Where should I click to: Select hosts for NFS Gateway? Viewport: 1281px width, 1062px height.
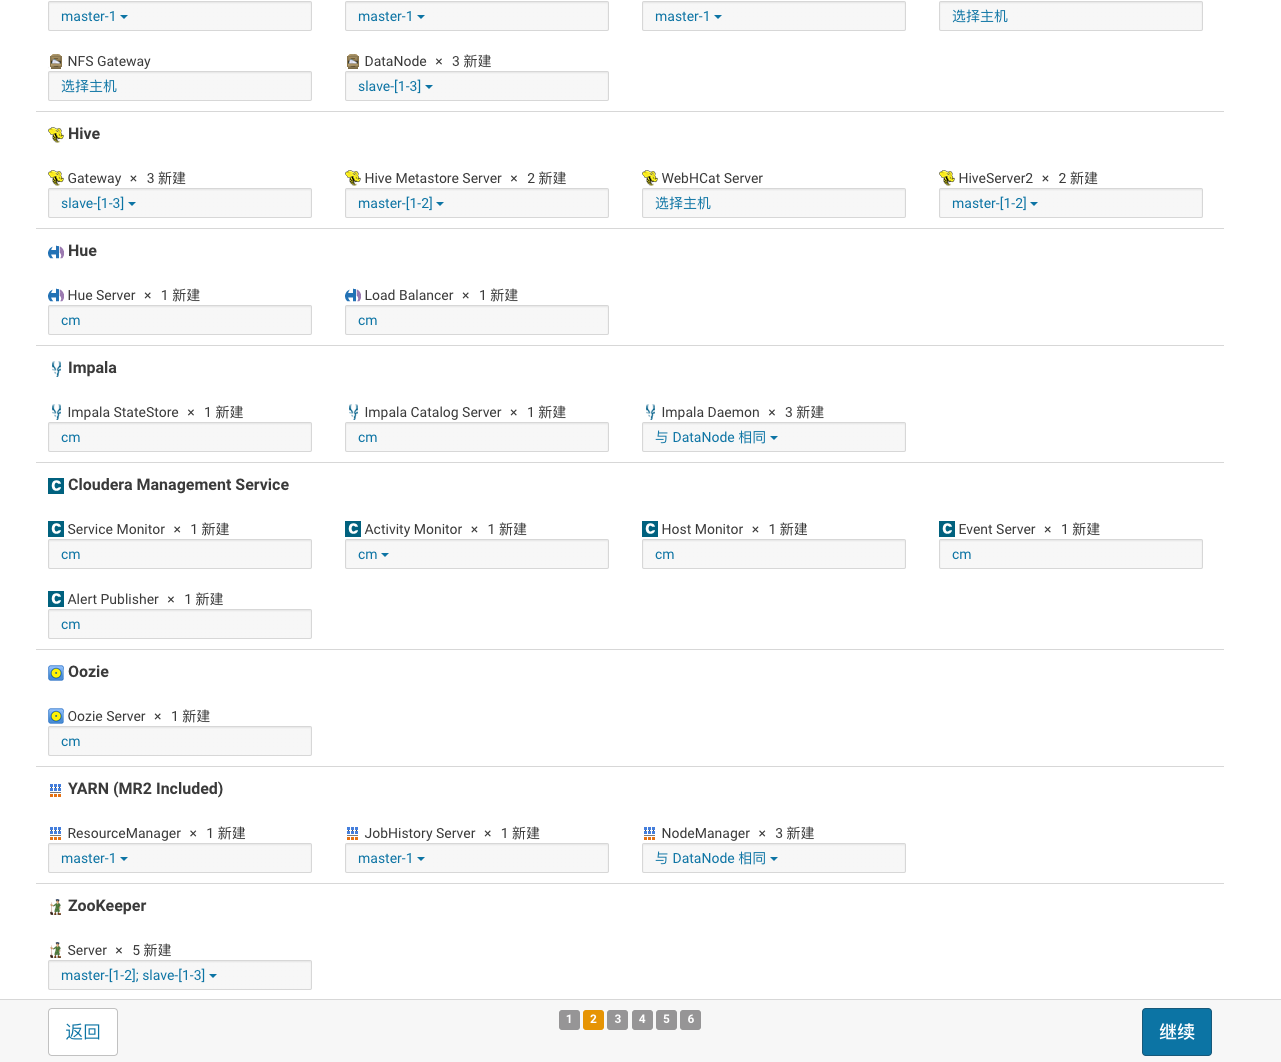point(180,86)
